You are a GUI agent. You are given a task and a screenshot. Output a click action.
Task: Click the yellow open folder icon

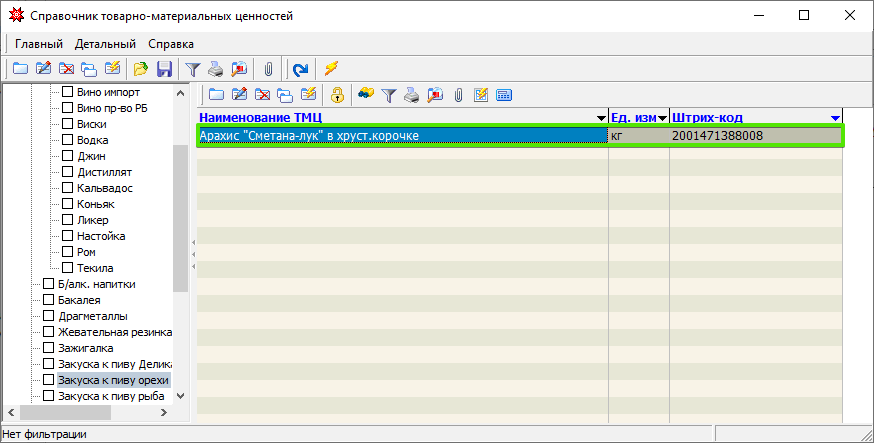click(x=141, y=69)
